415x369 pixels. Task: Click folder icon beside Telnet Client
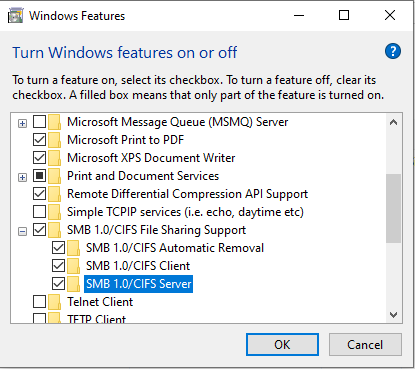[x=54, y=302]
